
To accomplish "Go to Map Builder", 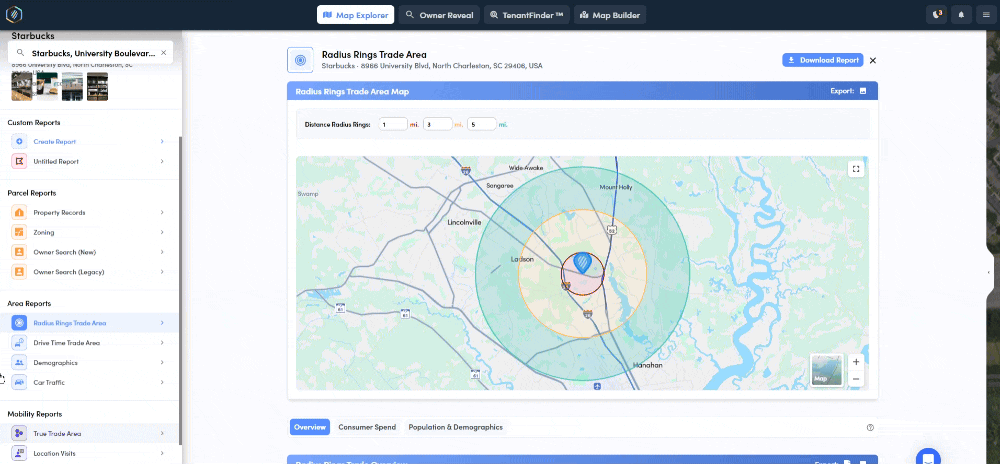I will 610,15.
